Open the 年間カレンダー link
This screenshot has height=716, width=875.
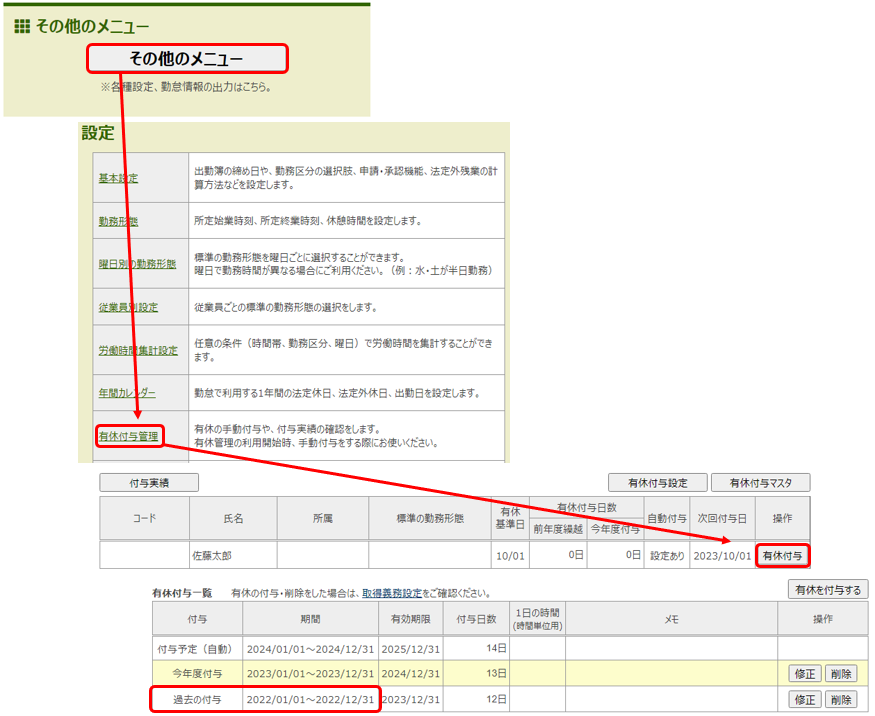point(127,393)
